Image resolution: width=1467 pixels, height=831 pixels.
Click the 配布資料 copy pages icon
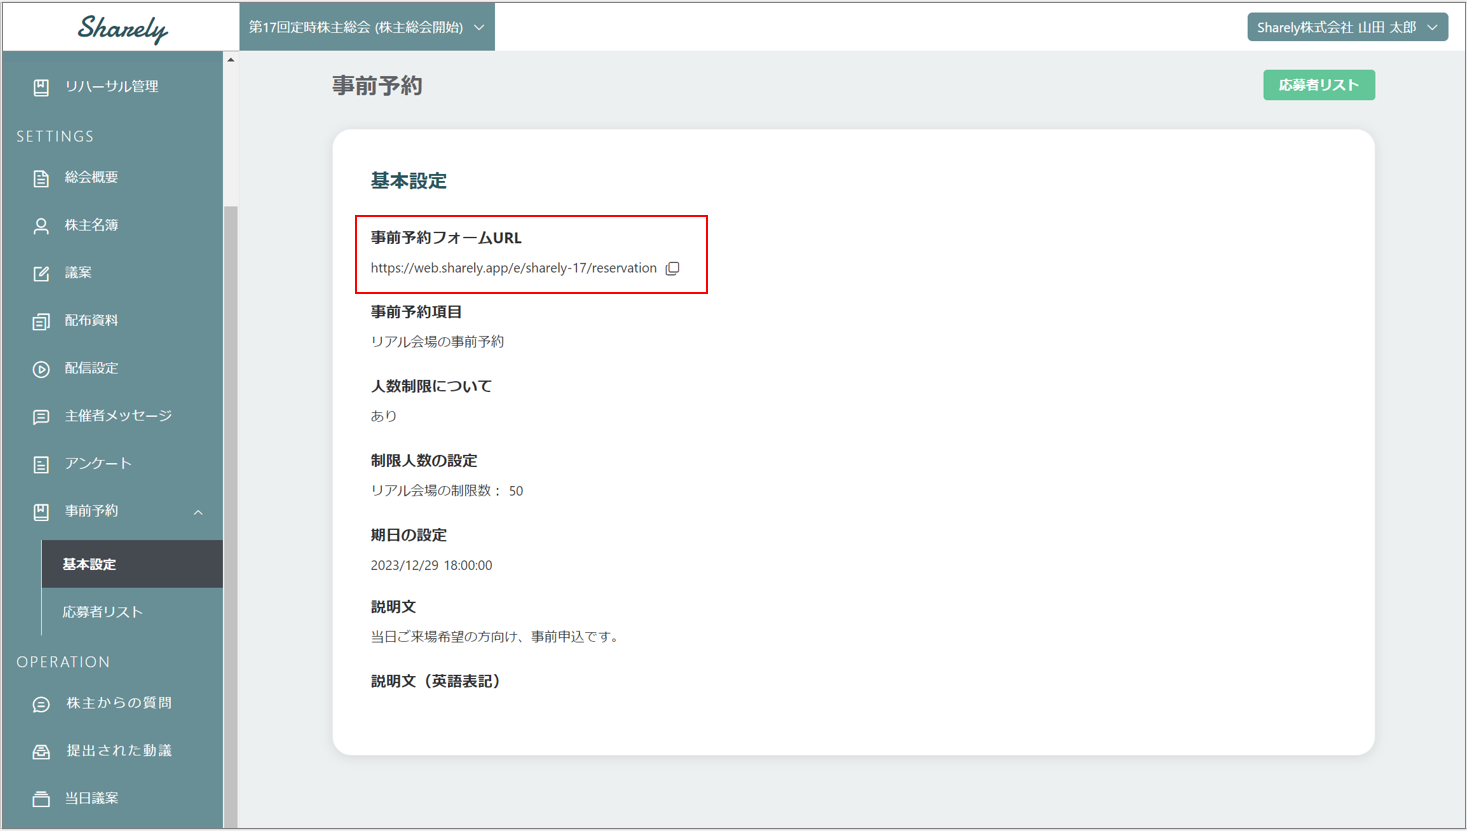point(41,321)
